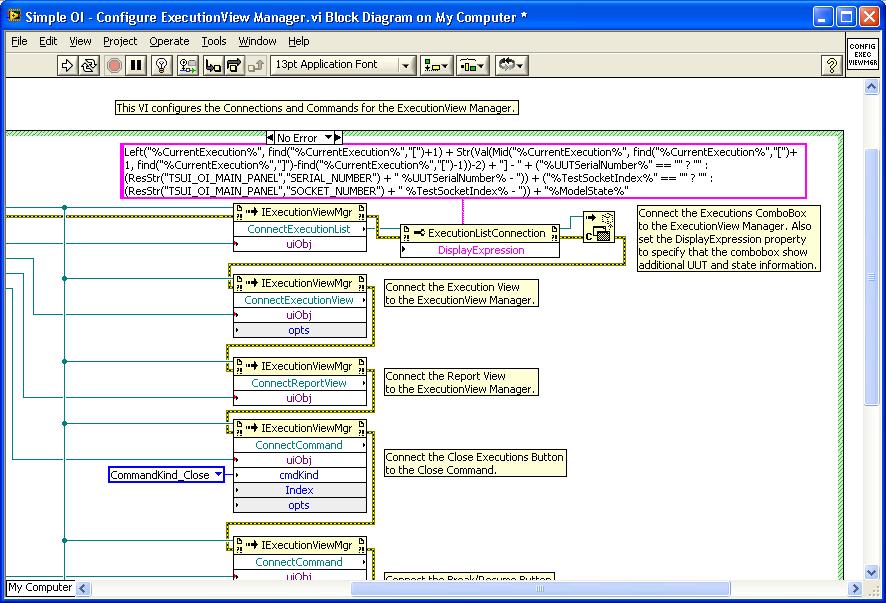Click the ConnectExecutionView method name

tap(299, 300)
